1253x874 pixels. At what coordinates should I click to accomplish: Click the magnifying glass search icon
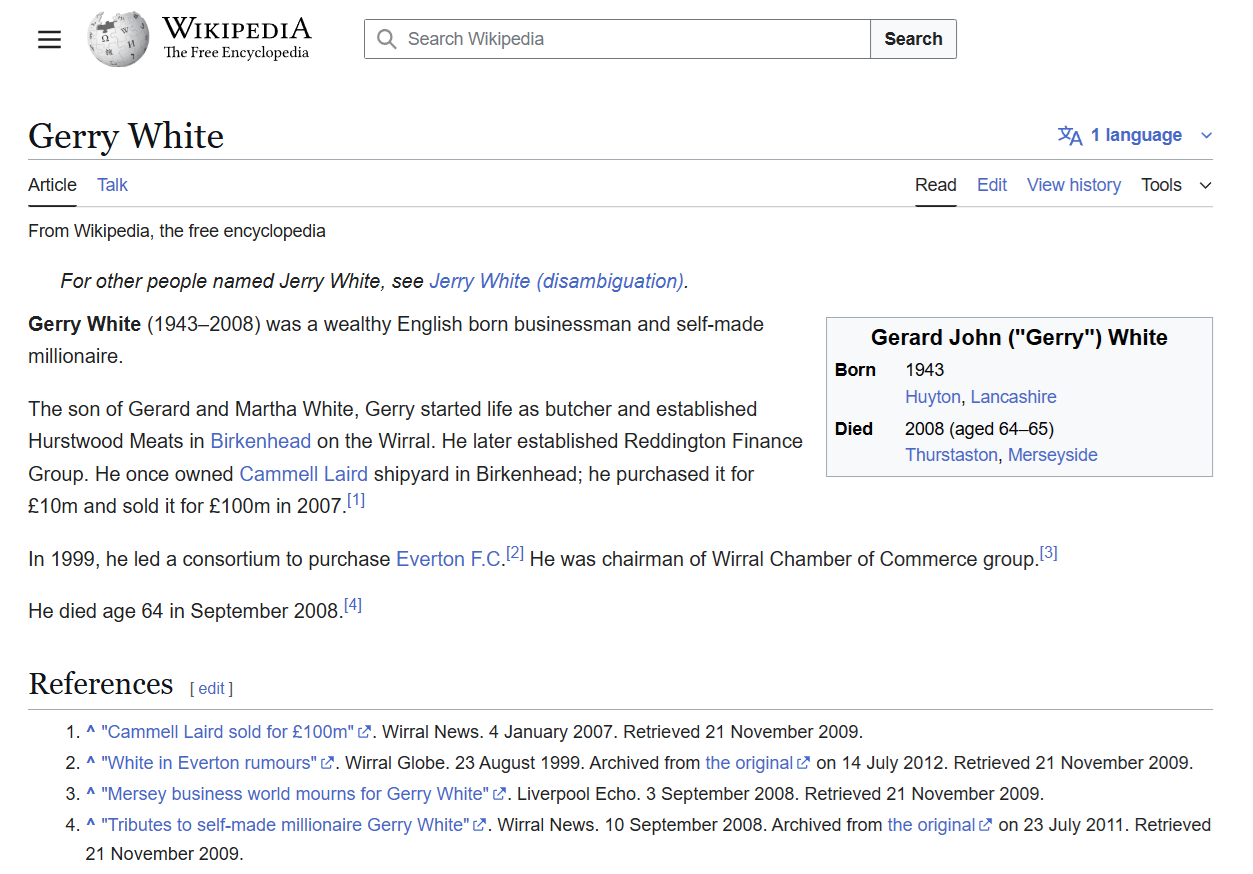point(387,39)
